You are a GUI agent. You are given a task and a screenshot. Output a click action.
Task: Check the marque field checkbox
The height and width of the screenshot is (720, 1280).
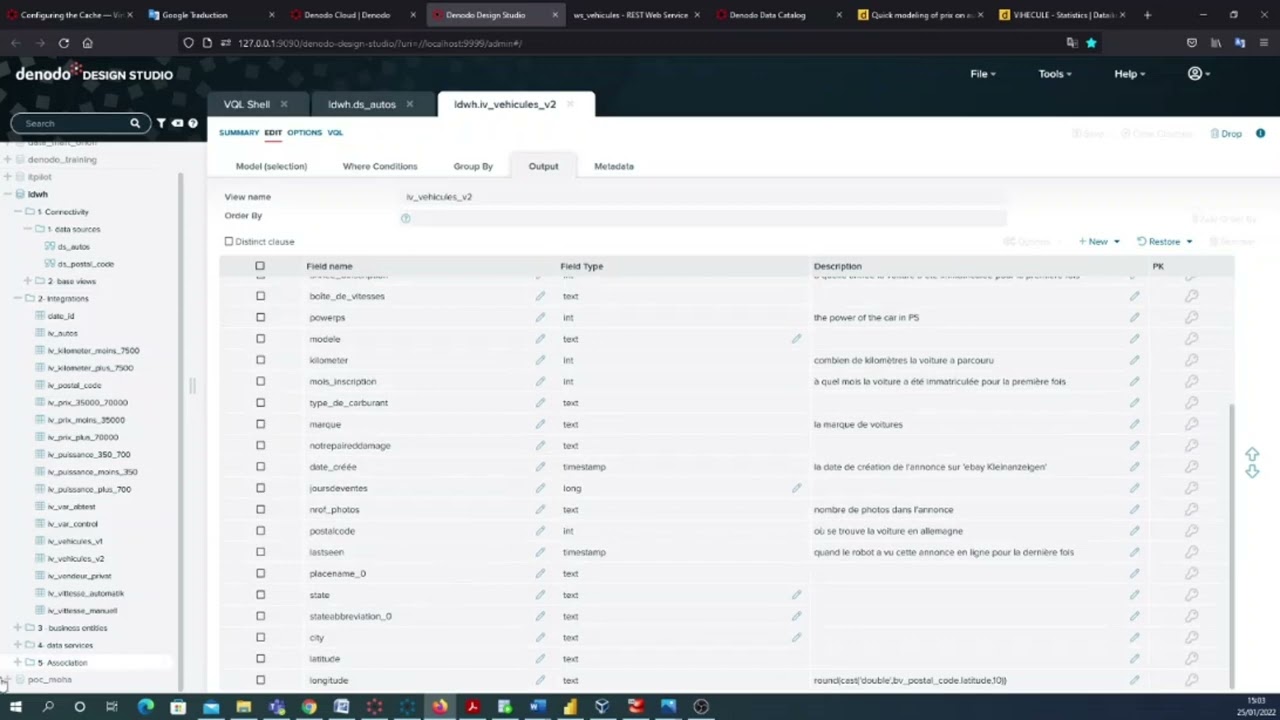[260, 424]
